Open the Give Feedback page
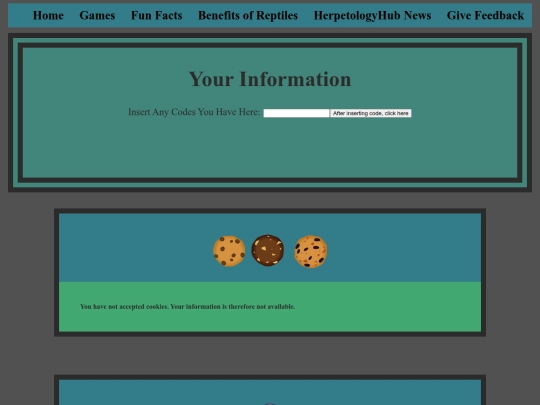The image size is (540, 405). (x=485, y=15)
